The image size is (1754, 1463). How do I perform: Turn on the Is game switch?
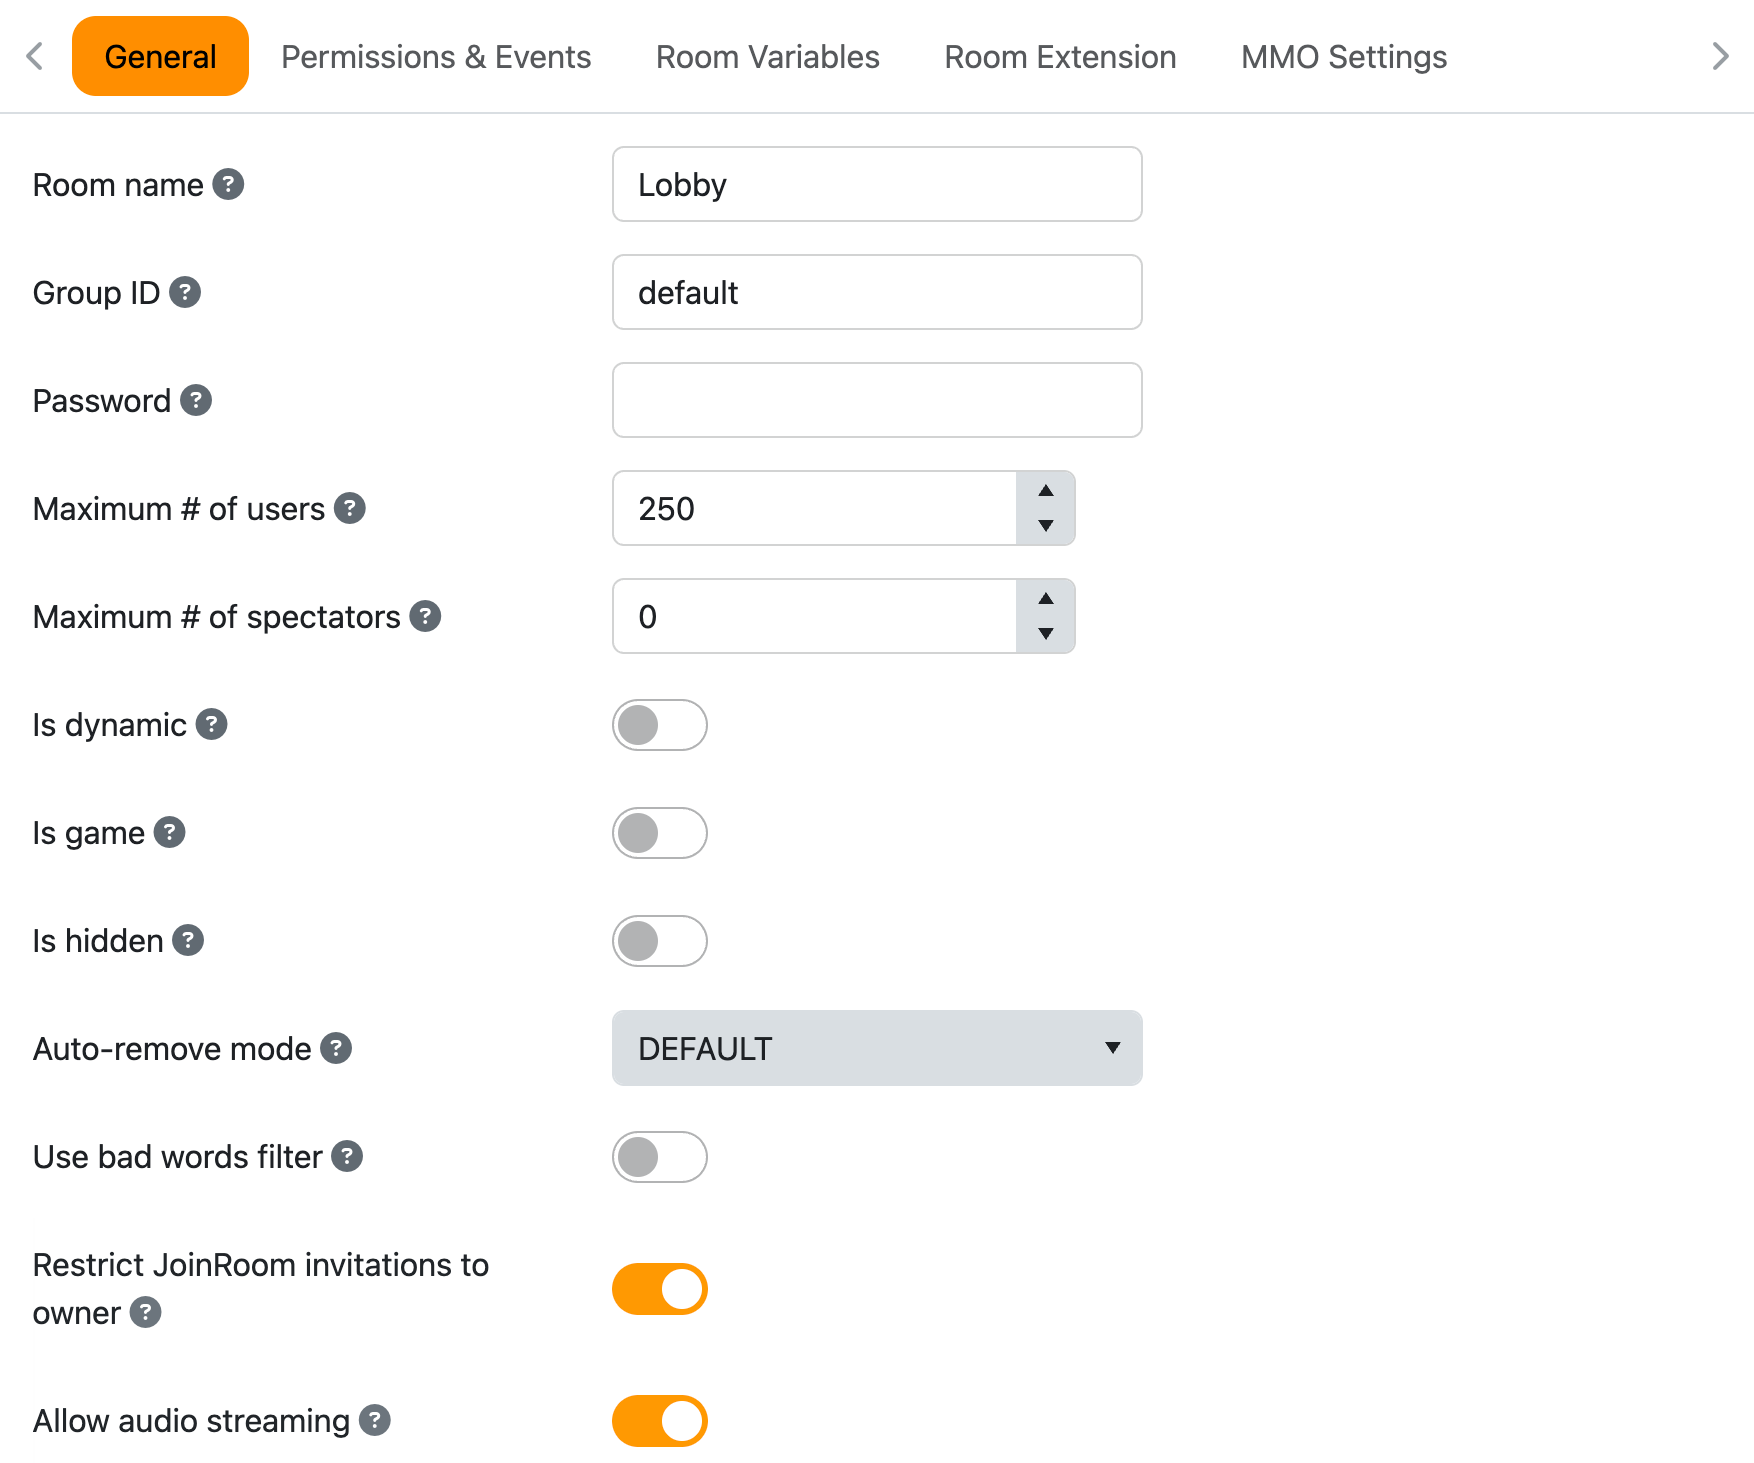659,833
